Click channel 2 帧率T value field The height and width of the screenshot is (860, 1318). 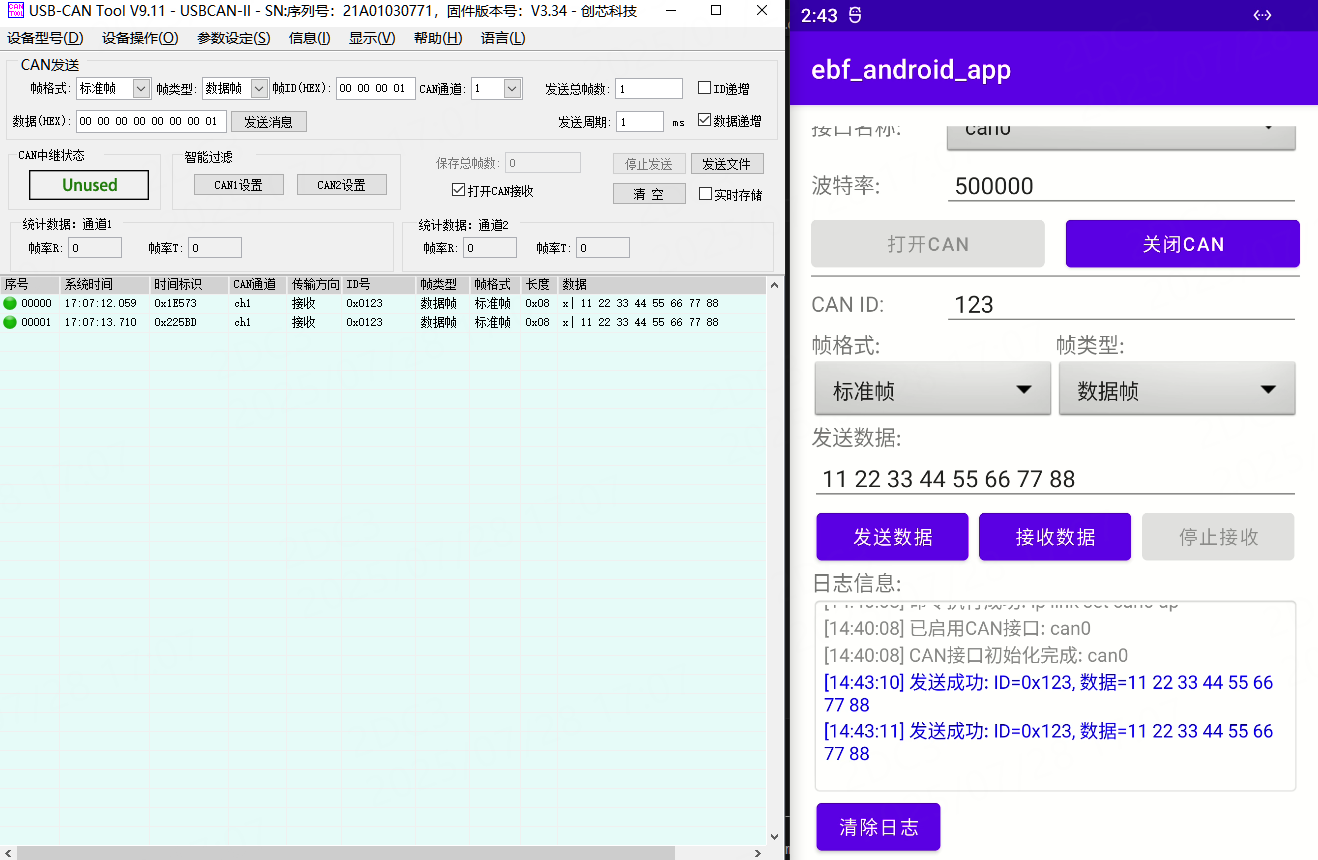(603, 248)
